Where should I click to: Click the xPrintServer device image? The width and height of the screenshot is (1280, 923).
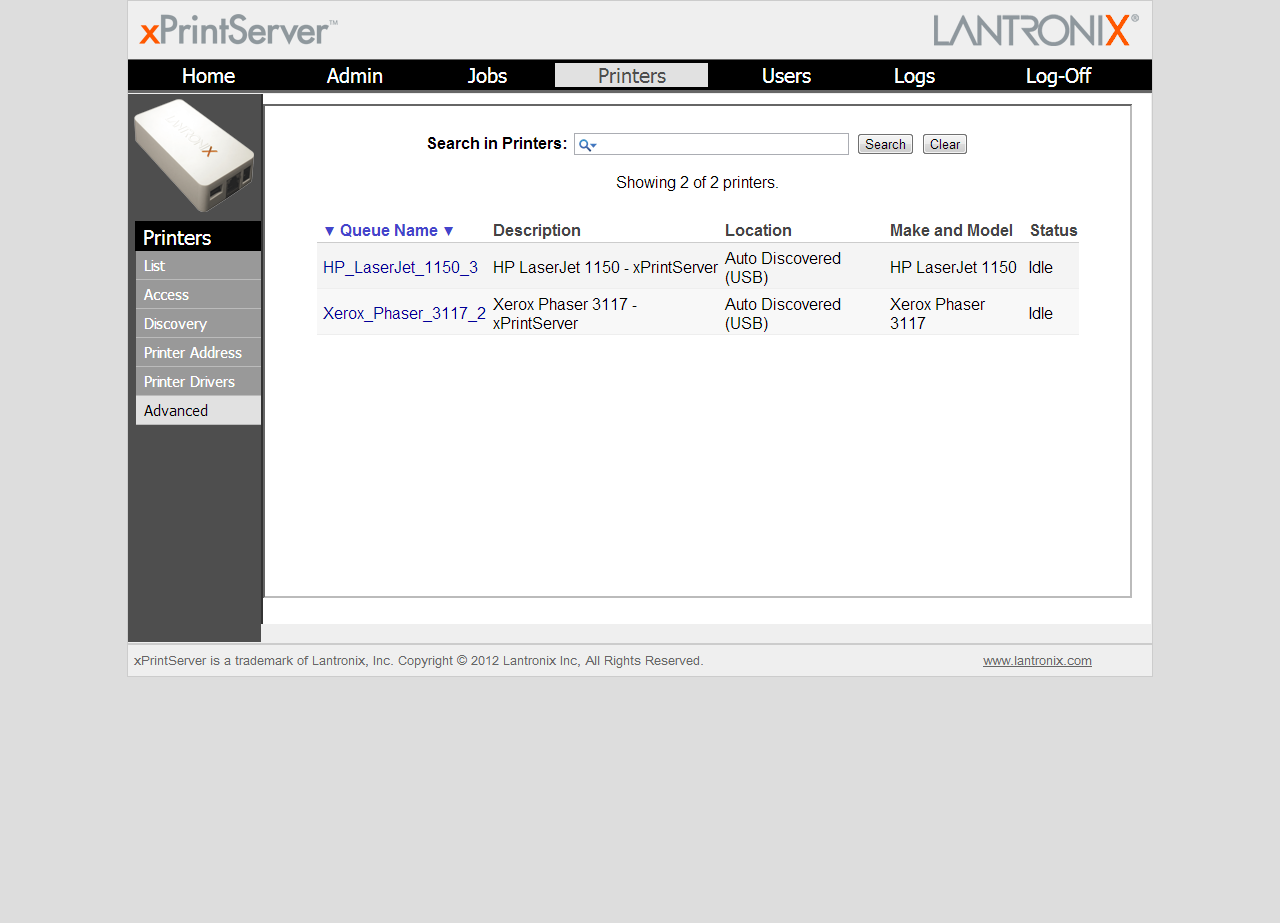coord(194,155)
